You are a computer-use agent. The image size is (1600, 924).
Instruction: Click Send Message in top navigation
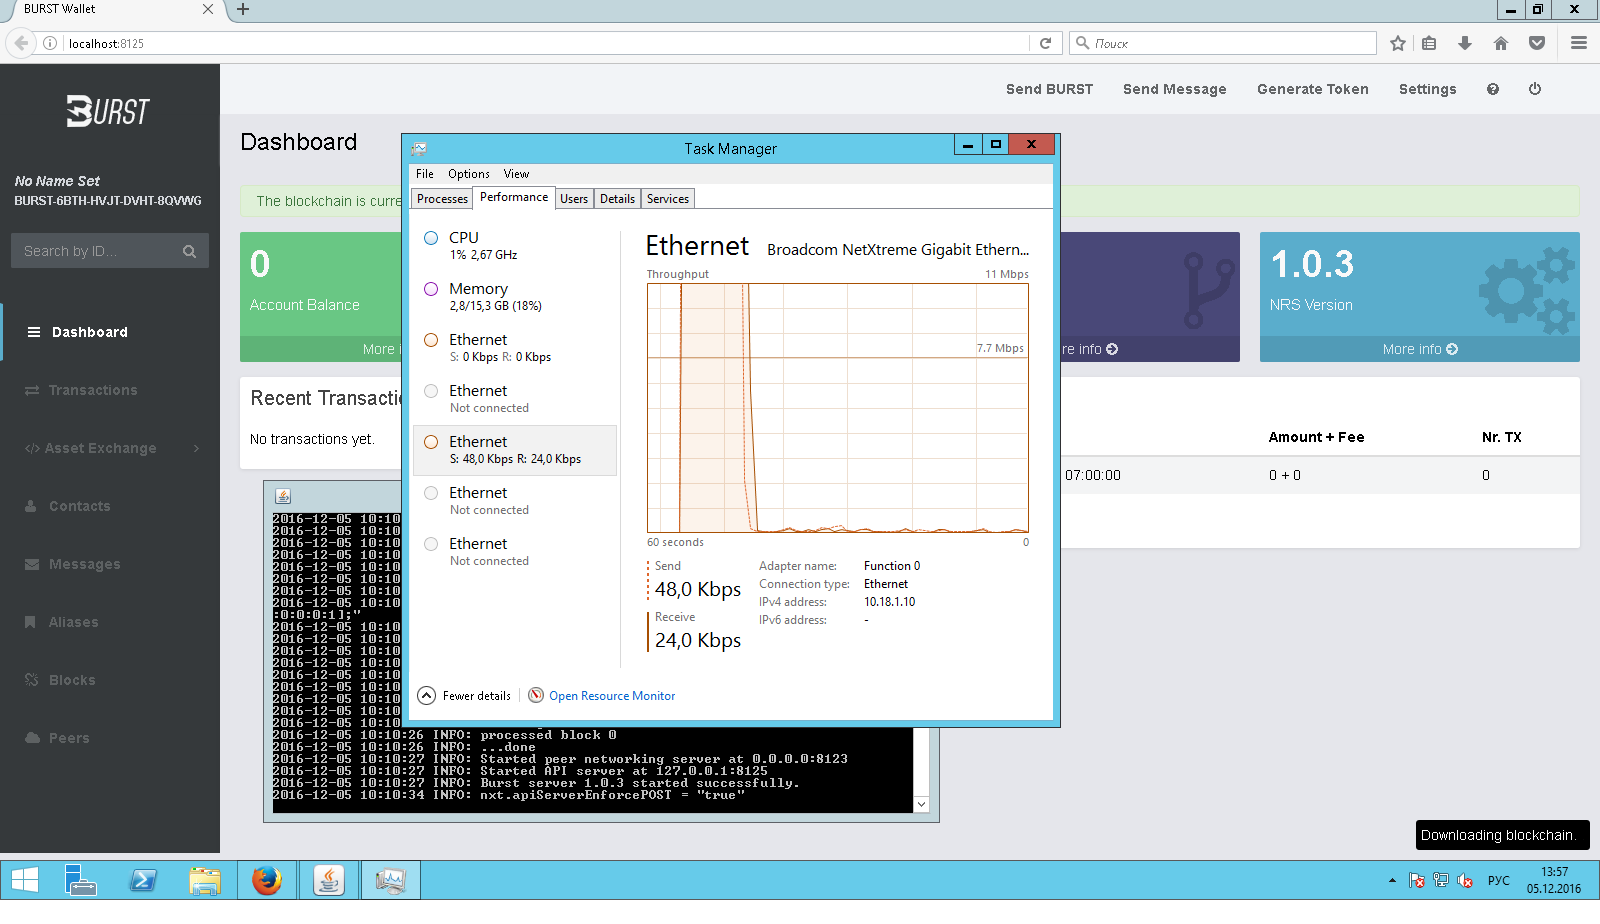1174,89
